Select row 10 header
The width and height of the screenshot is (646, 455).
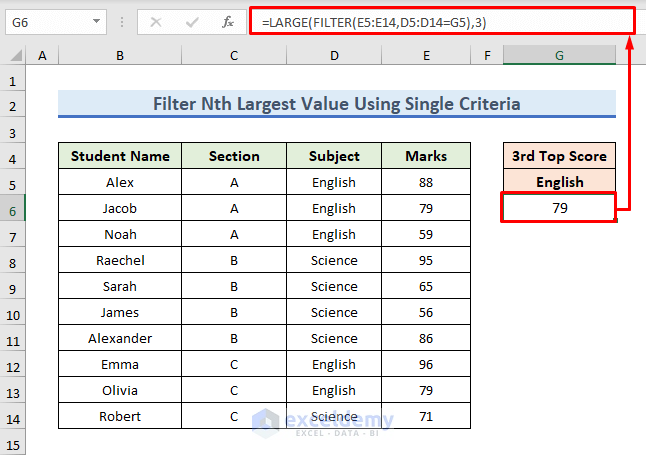[x=13, y=312]
